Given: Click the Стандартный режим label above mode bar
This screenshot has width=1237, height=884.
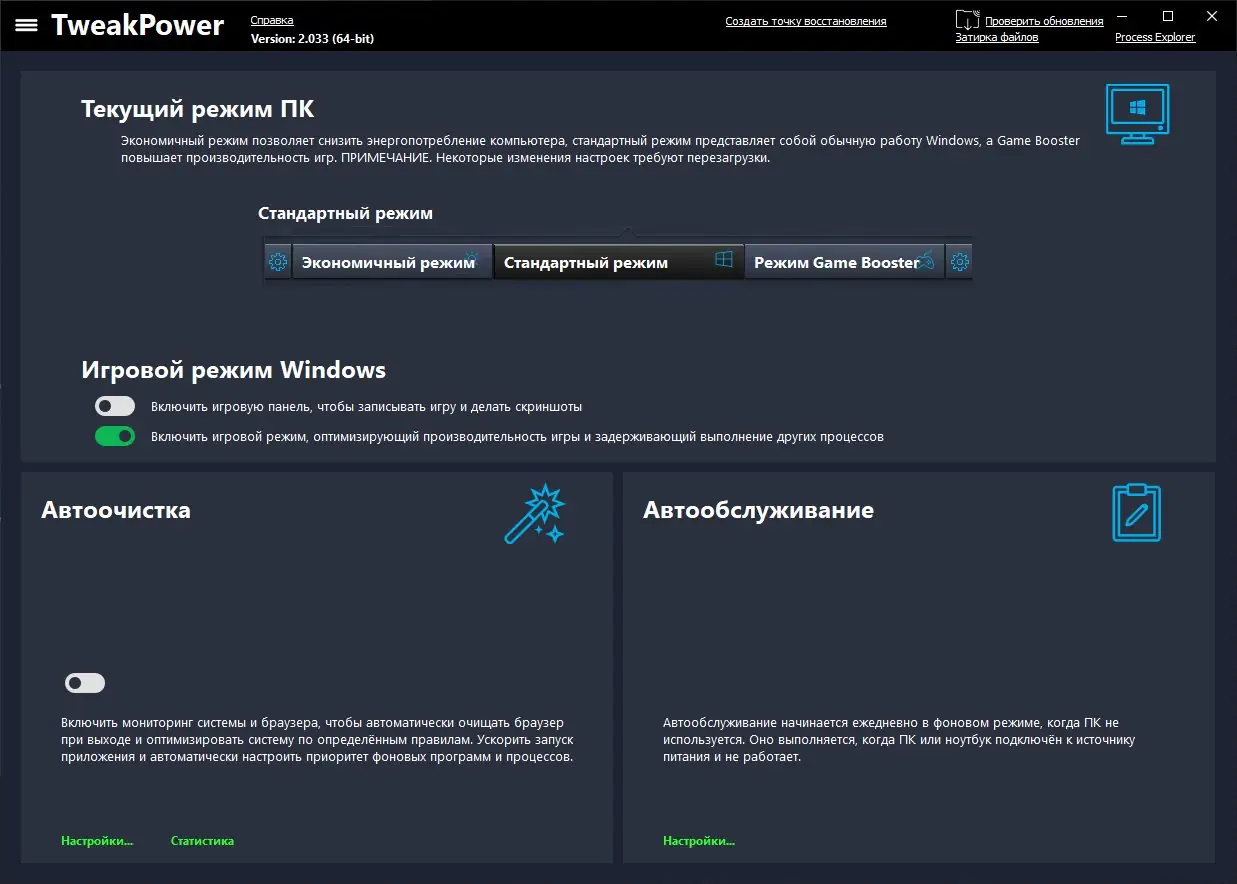Looking at the screenshot, I should click(345, 213).
